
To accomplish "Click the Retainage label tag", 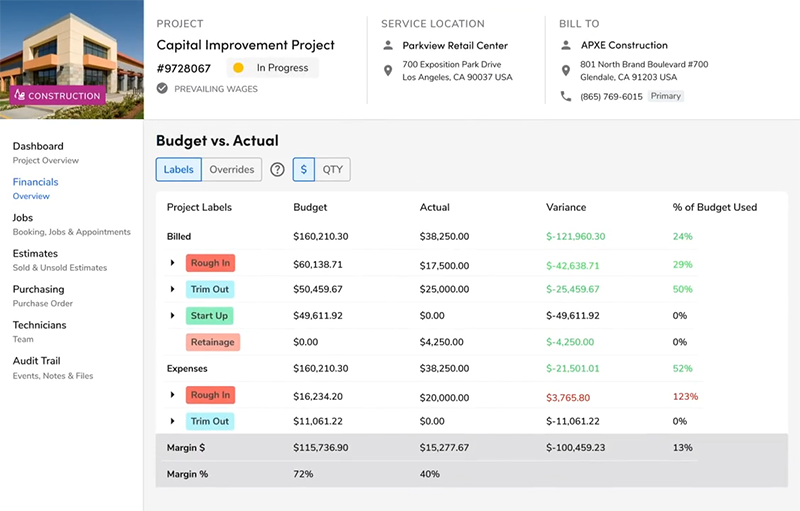I will pyautogui.click(x=212, y=342).
